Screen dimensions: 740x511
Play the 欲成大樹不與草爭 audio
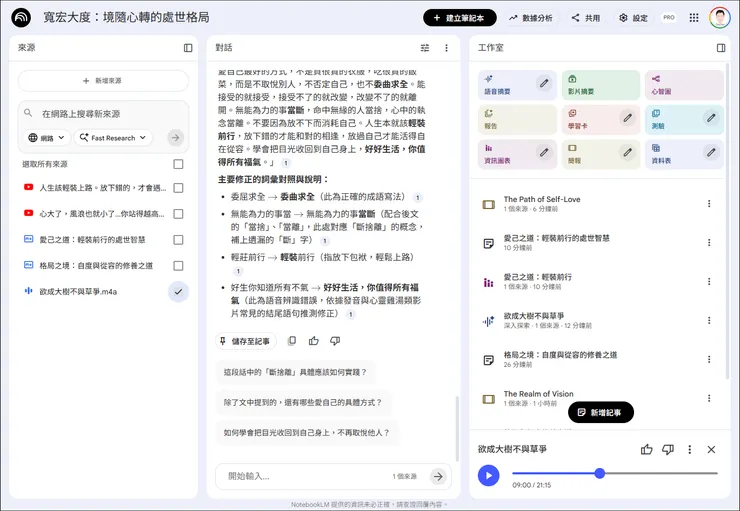488,476
